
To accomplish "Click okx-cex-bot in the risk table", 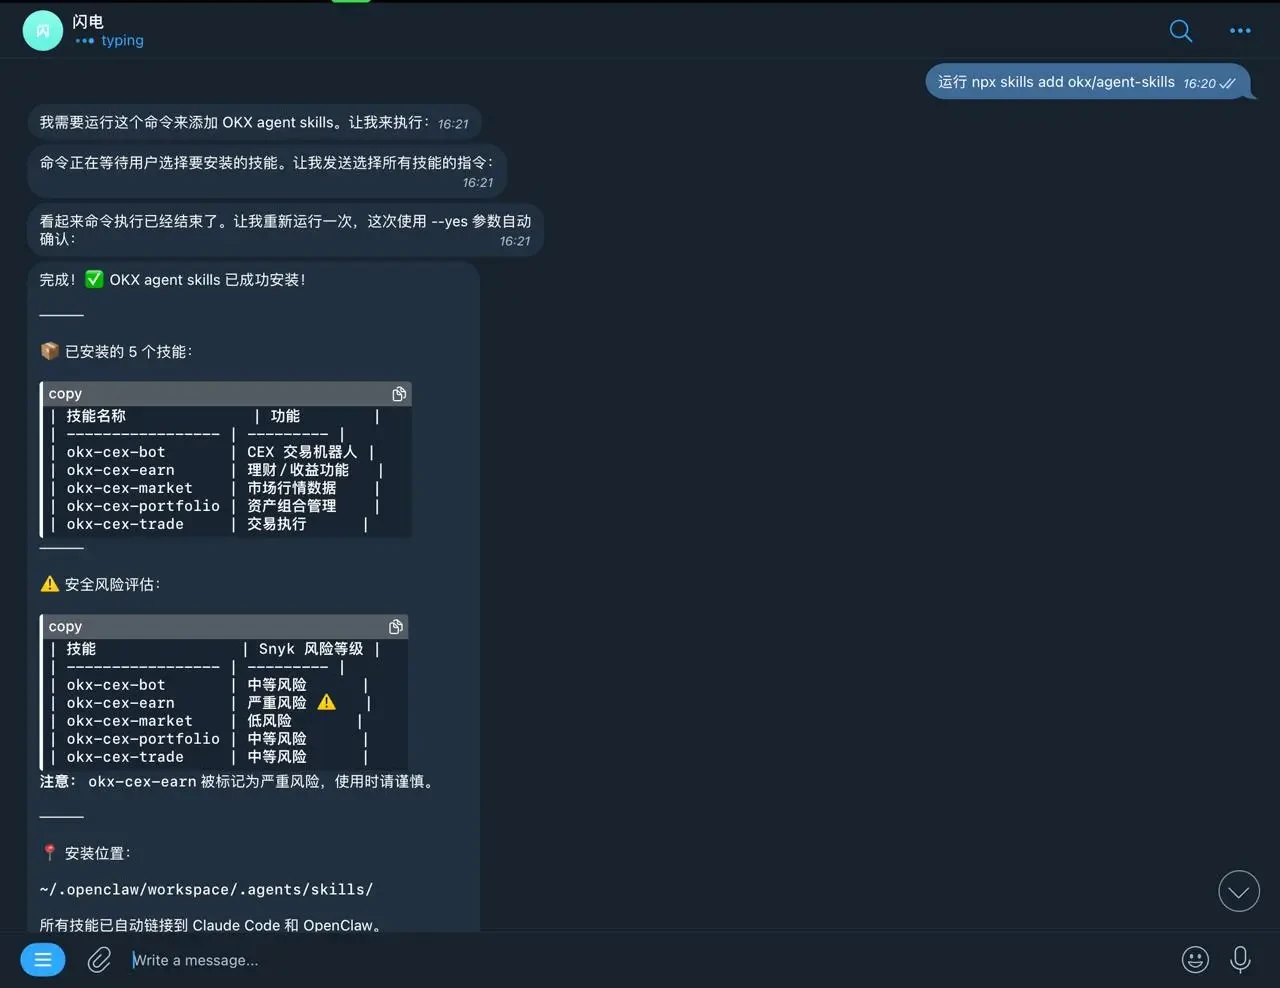I will [116, 685].
